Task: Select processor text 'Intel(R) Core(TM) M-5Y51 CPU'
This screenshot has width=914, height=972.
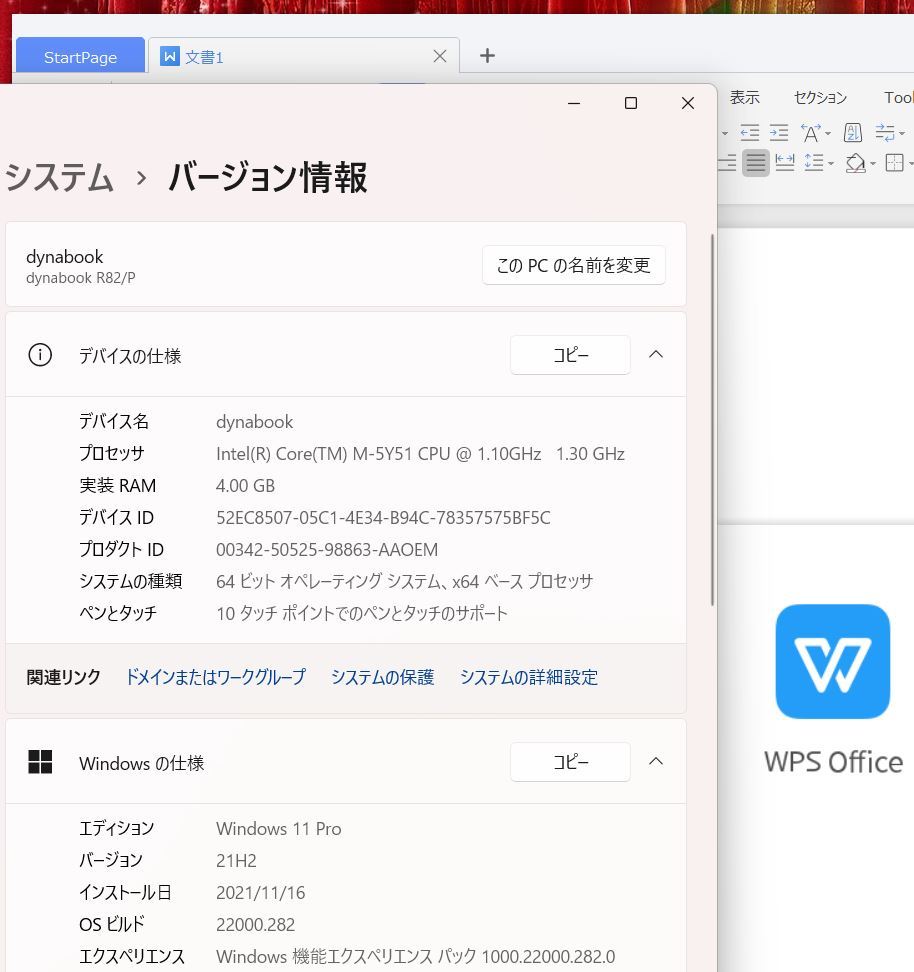Action: click(333, 454)
